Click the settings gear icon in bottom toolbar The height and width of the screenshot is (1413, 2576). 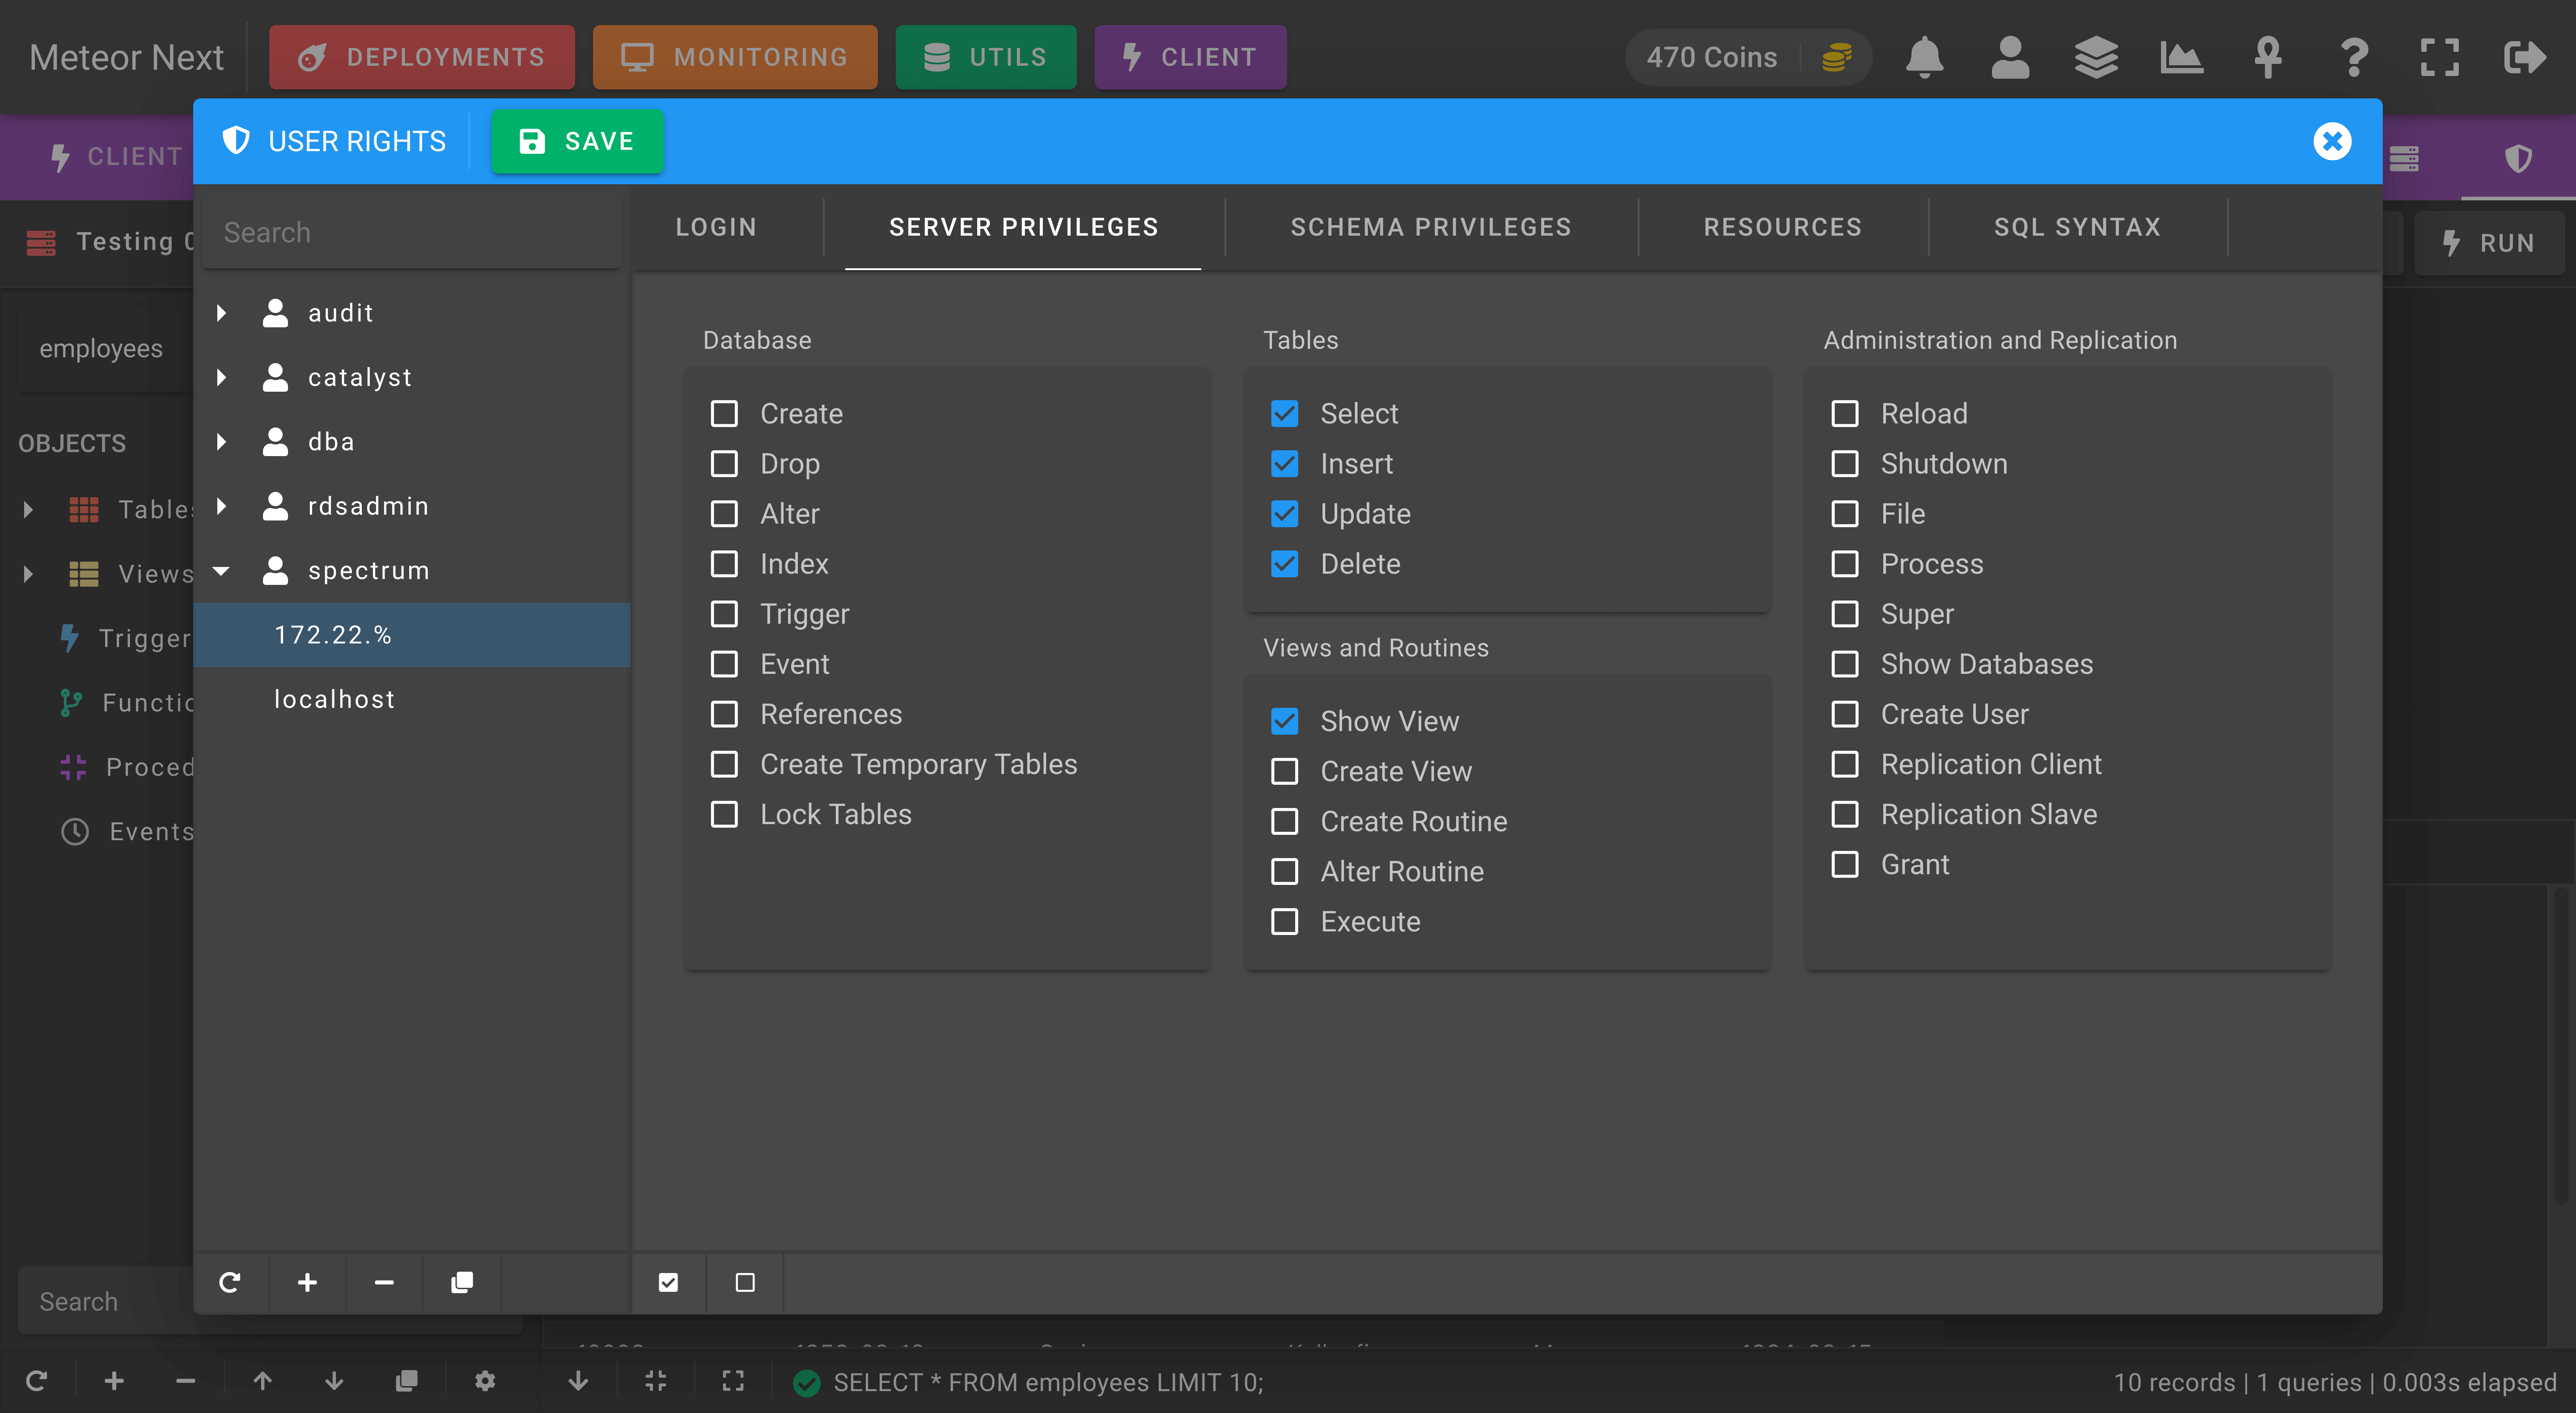click(x=485, y=1381)
